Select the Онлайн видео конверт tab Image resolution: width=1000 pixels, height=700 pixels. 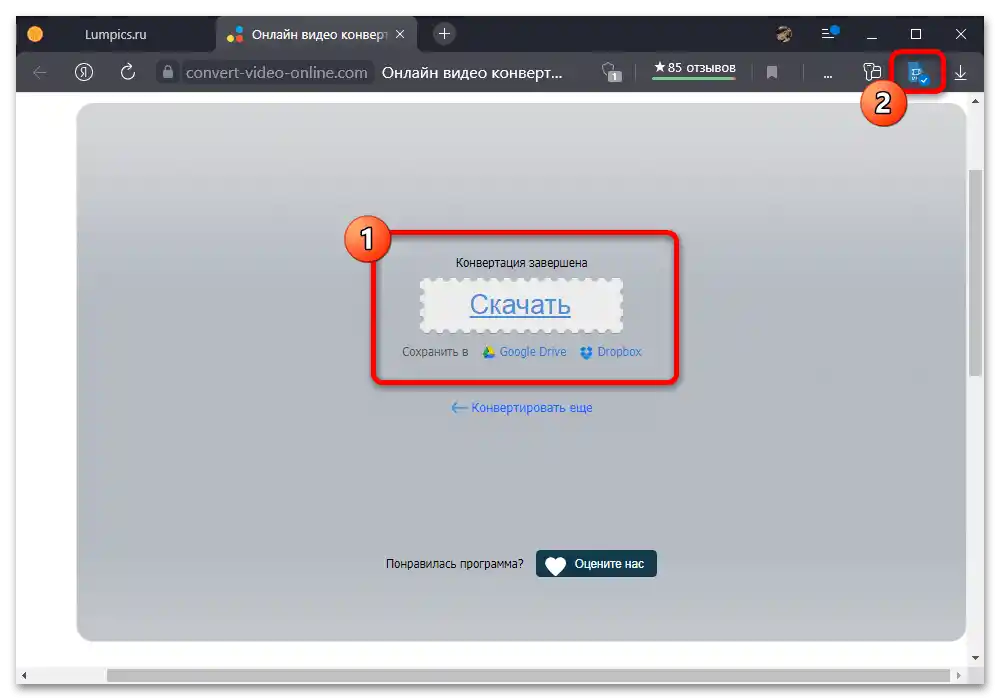point(318,34)
